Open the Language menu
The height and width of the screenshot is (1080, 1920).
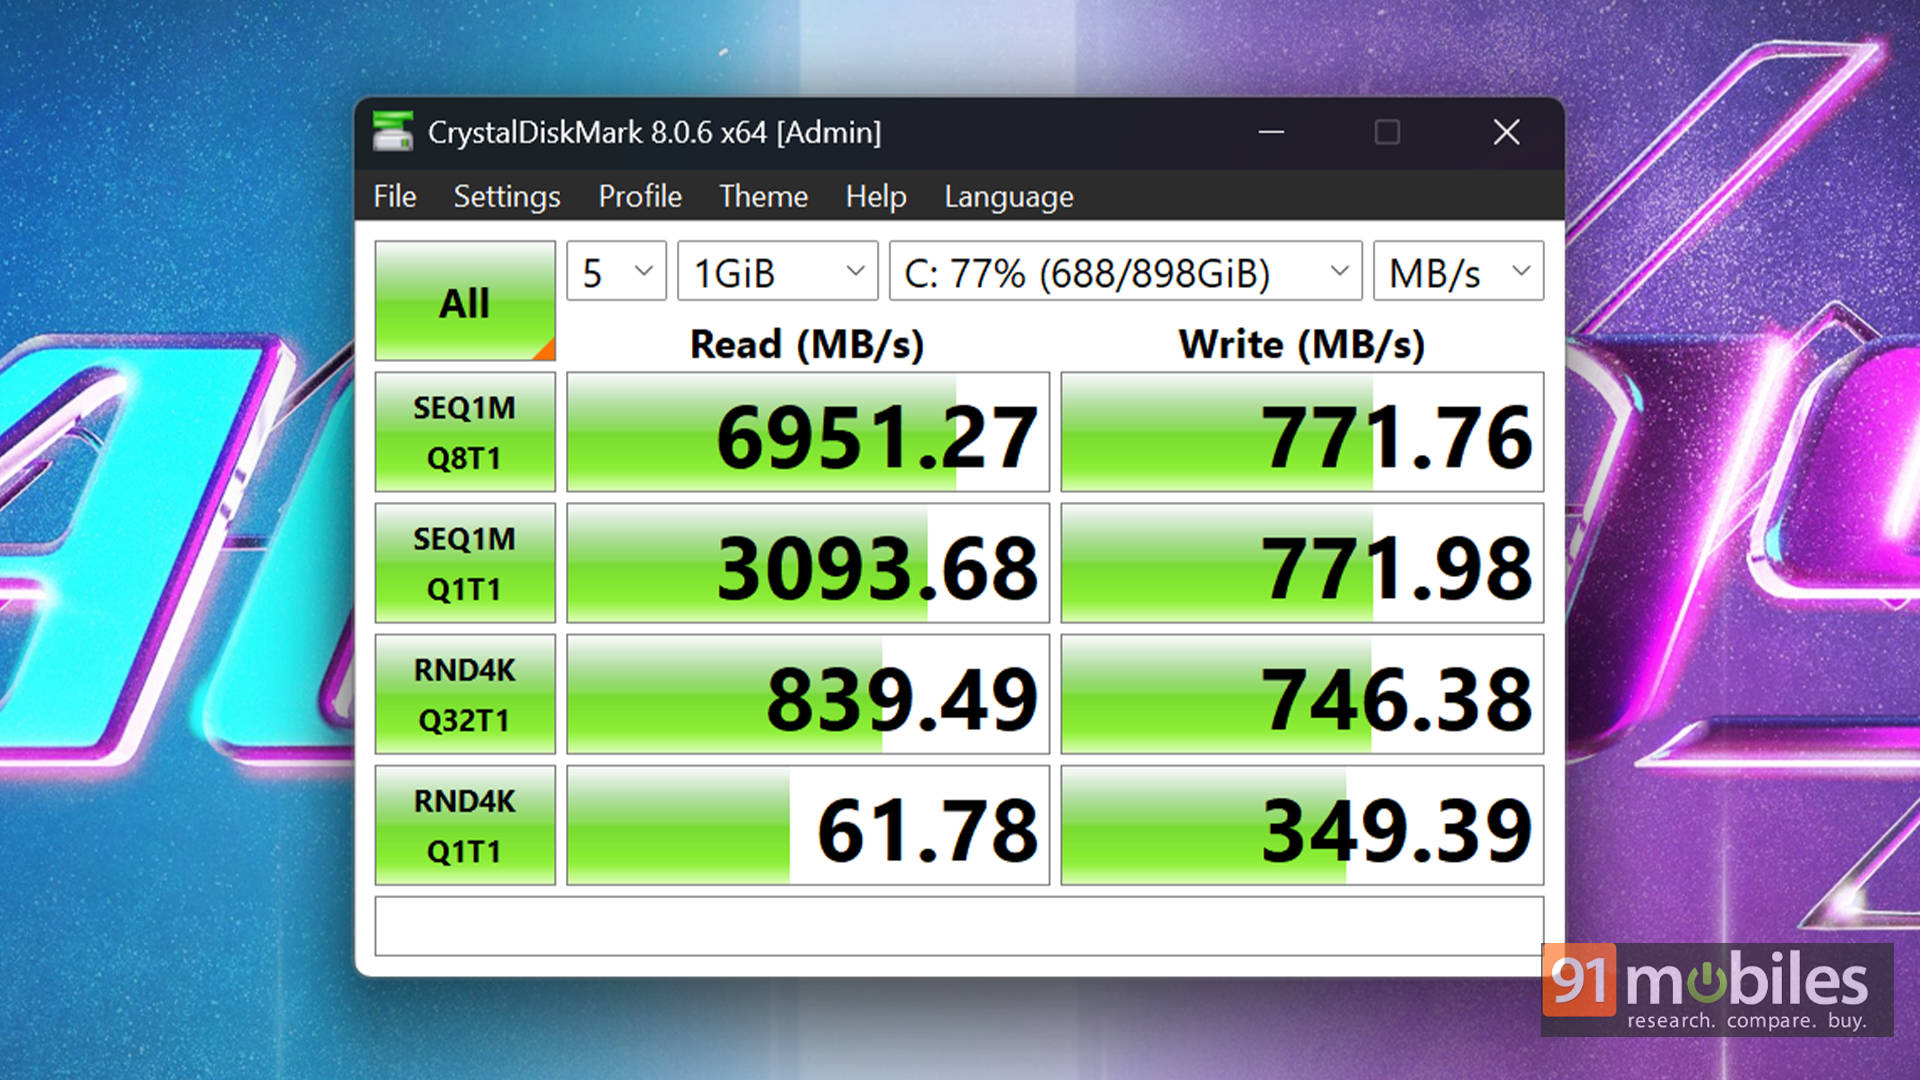pos(1009,196)
